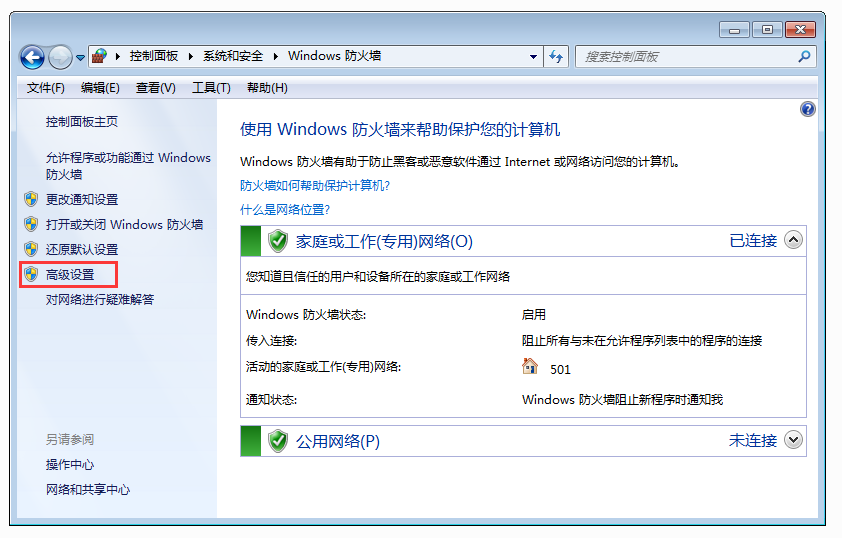
Task: Minimize the window
Action: [735, 30]
